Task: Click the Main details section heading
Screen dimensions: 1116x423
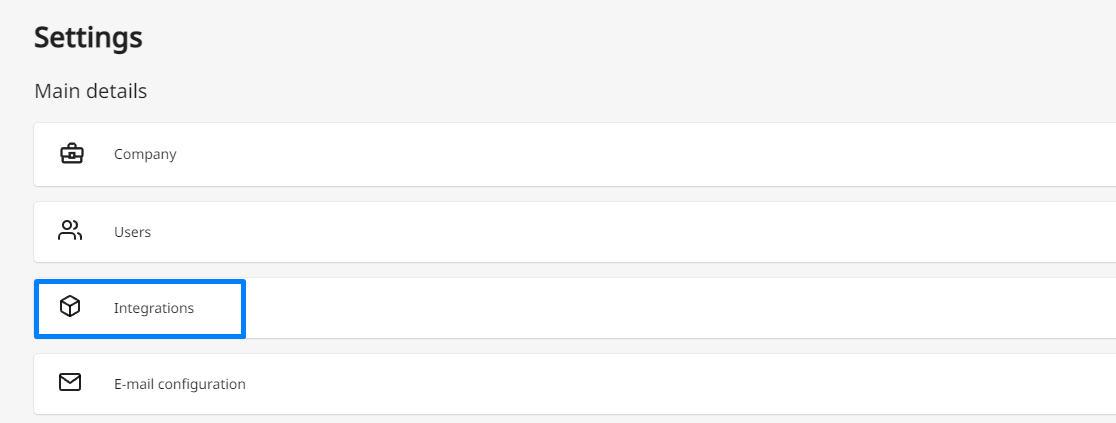Action: pos(90,91)
